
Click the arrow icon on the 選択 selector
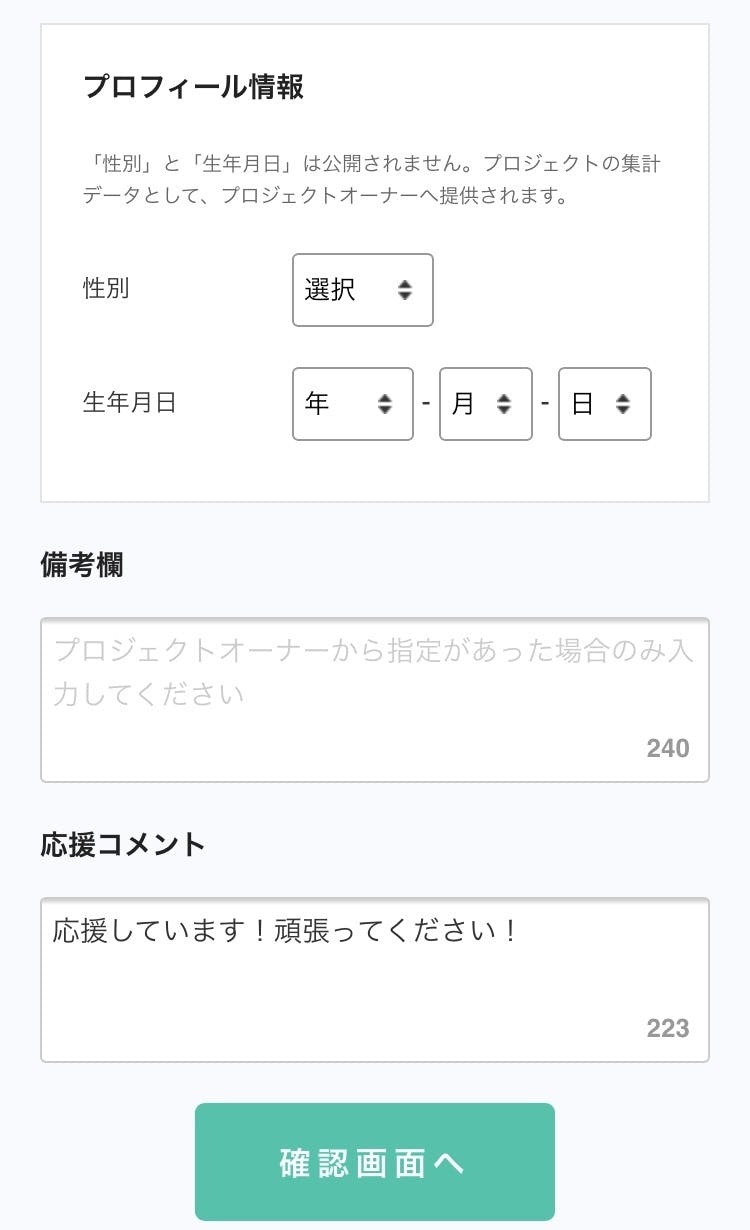point(405,290)
